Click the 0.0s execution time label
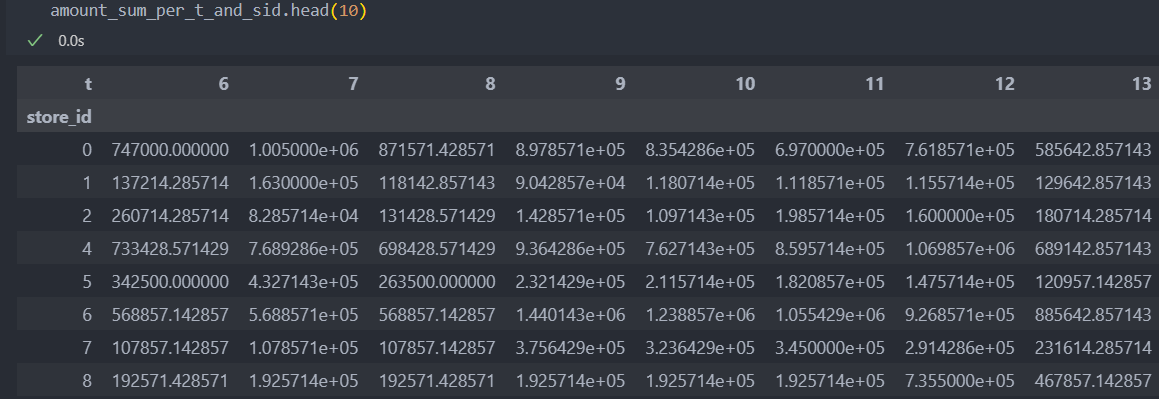This screenshot has width=1159, height=399. [71, 41]
